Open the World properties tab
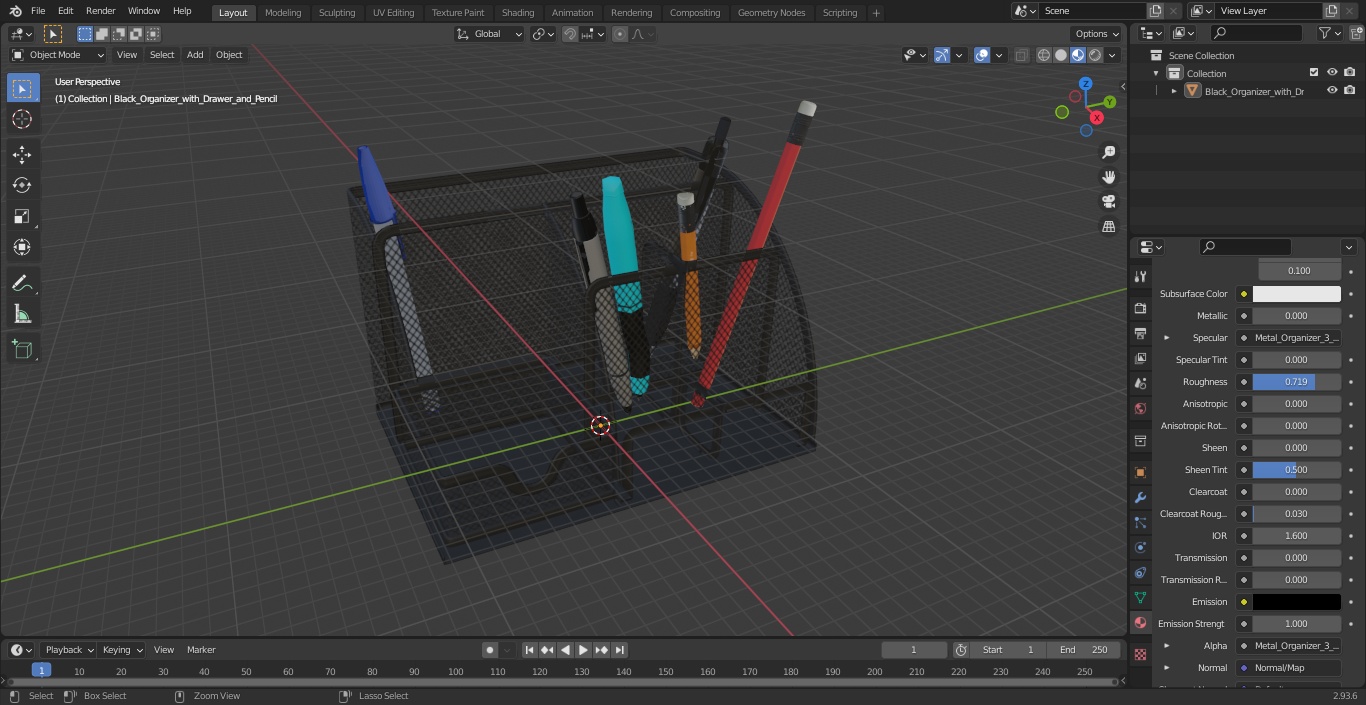 (1140, 408)
